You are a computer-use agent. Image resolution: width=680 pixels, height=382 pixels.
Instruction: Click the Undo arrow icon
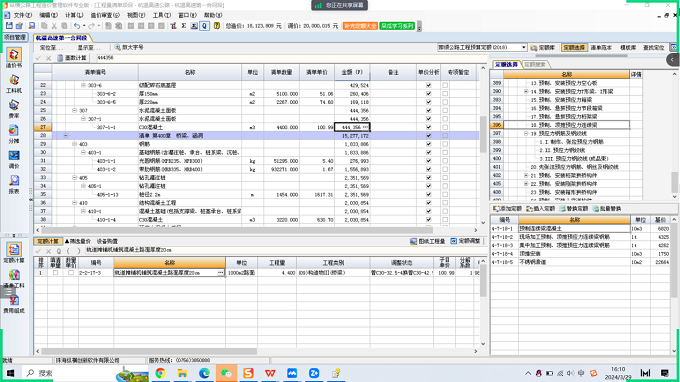pyautogui.click(x=76, y=26)
